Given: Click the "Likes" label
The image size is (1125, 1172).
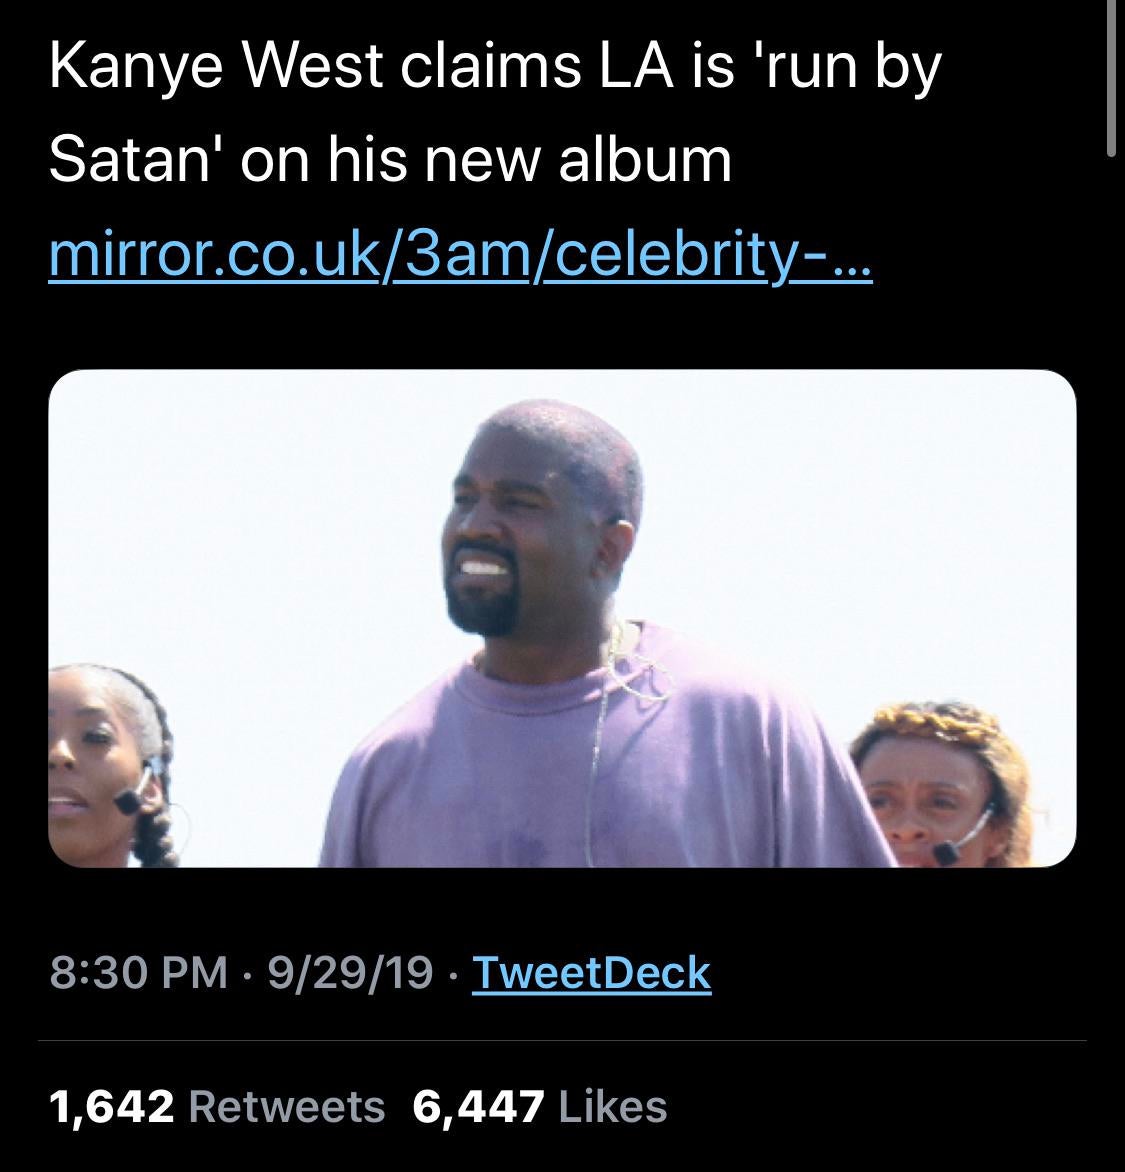Looking at the screenshot, I should pos(614,1107).
